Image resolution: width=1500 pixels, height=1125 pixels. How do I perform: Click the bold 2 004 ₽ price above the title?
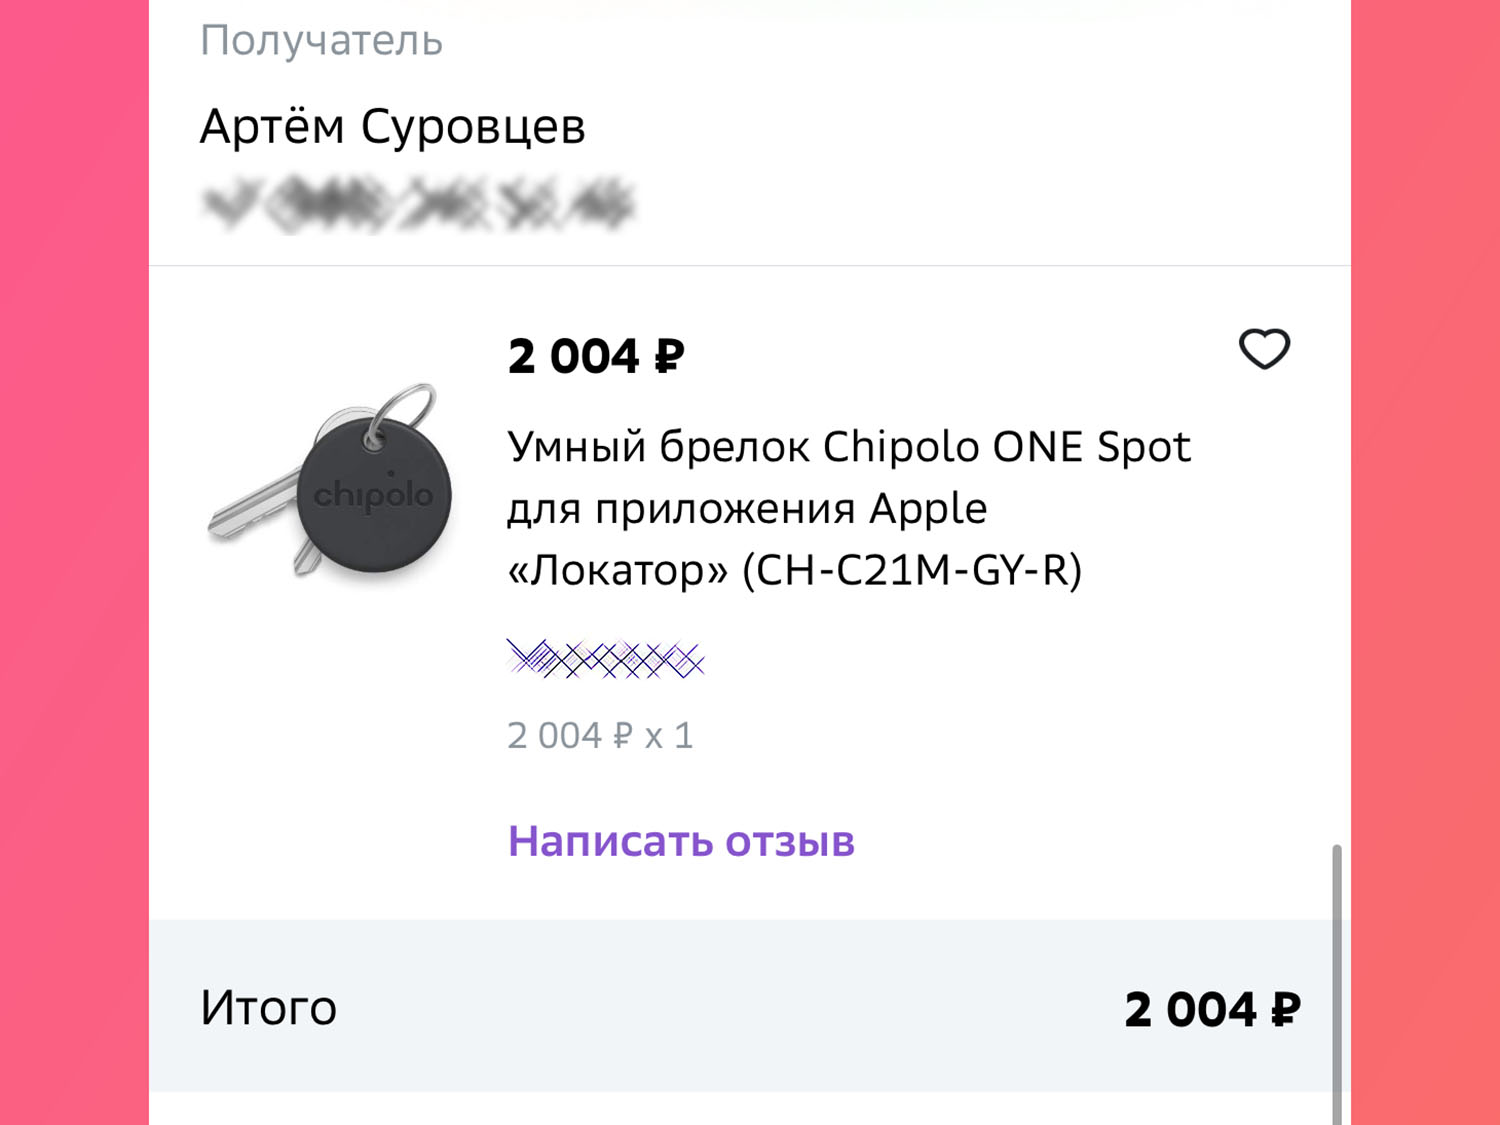point(596,357)
